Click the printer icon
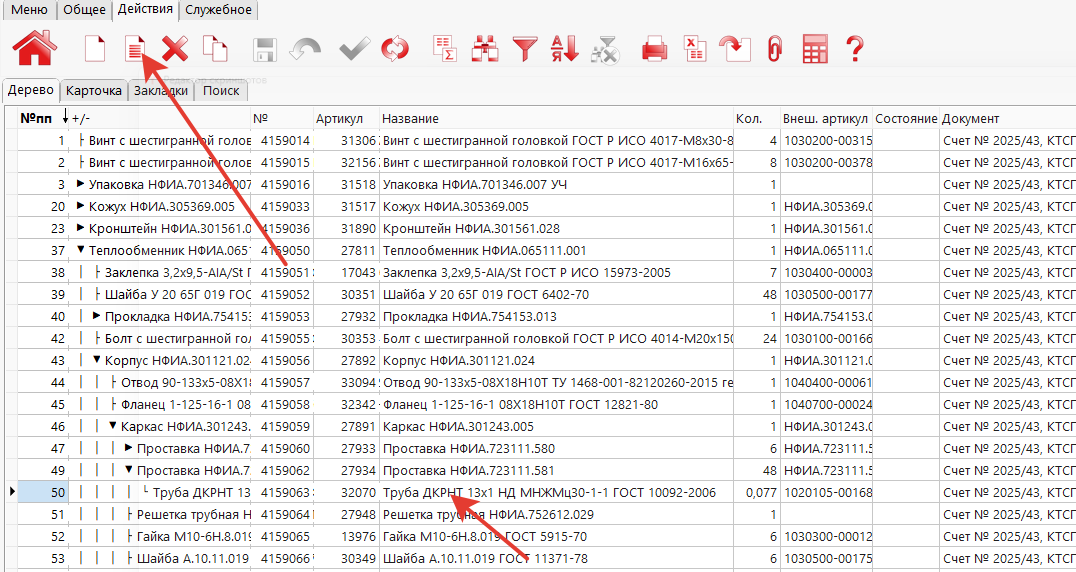The height and width of the screenshot is (572, 1076). [x=654, y=48]
